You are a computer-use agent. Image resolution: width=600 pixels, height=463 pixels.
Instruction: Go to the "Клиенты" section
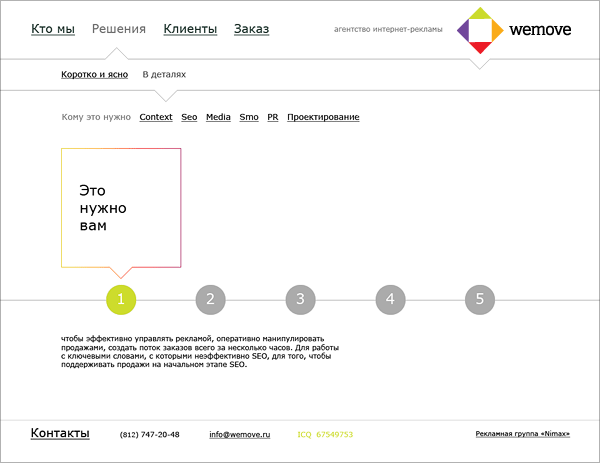(189, 29)
